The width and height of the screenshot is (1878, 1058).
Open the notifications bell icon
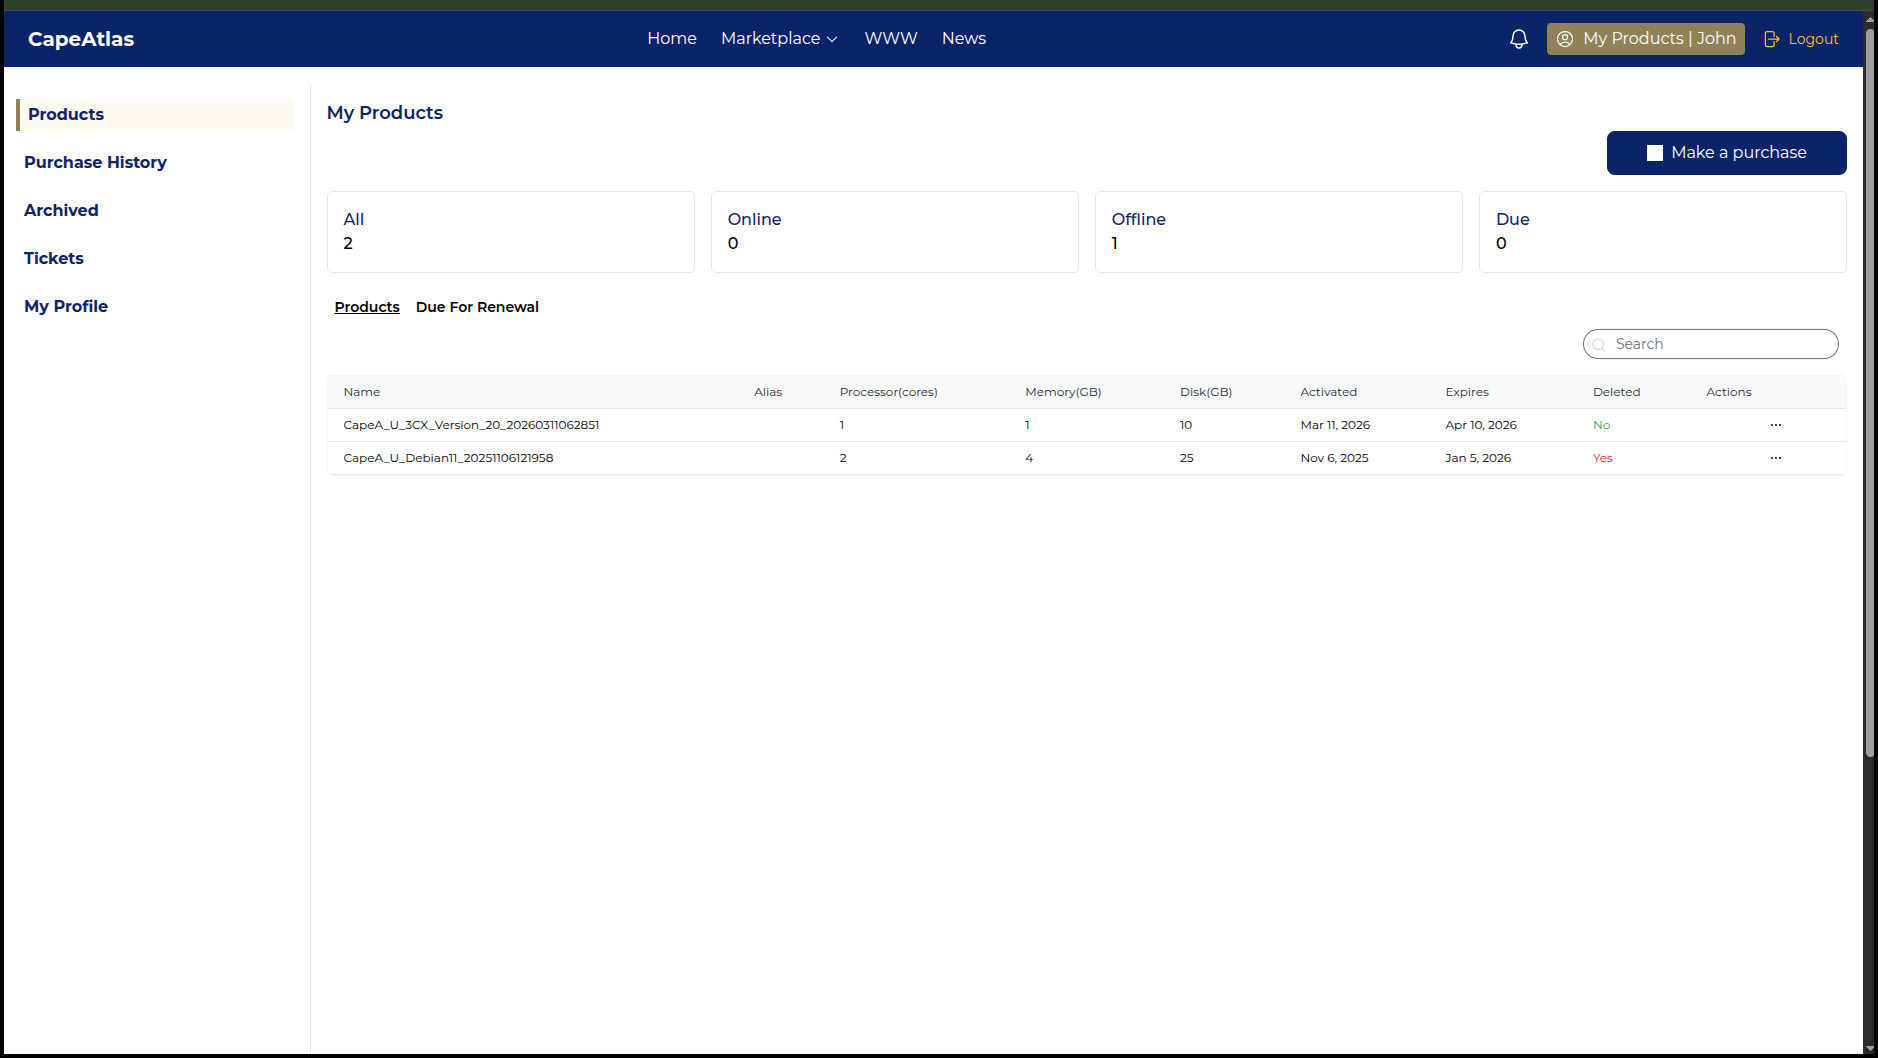click(1518, 39)
